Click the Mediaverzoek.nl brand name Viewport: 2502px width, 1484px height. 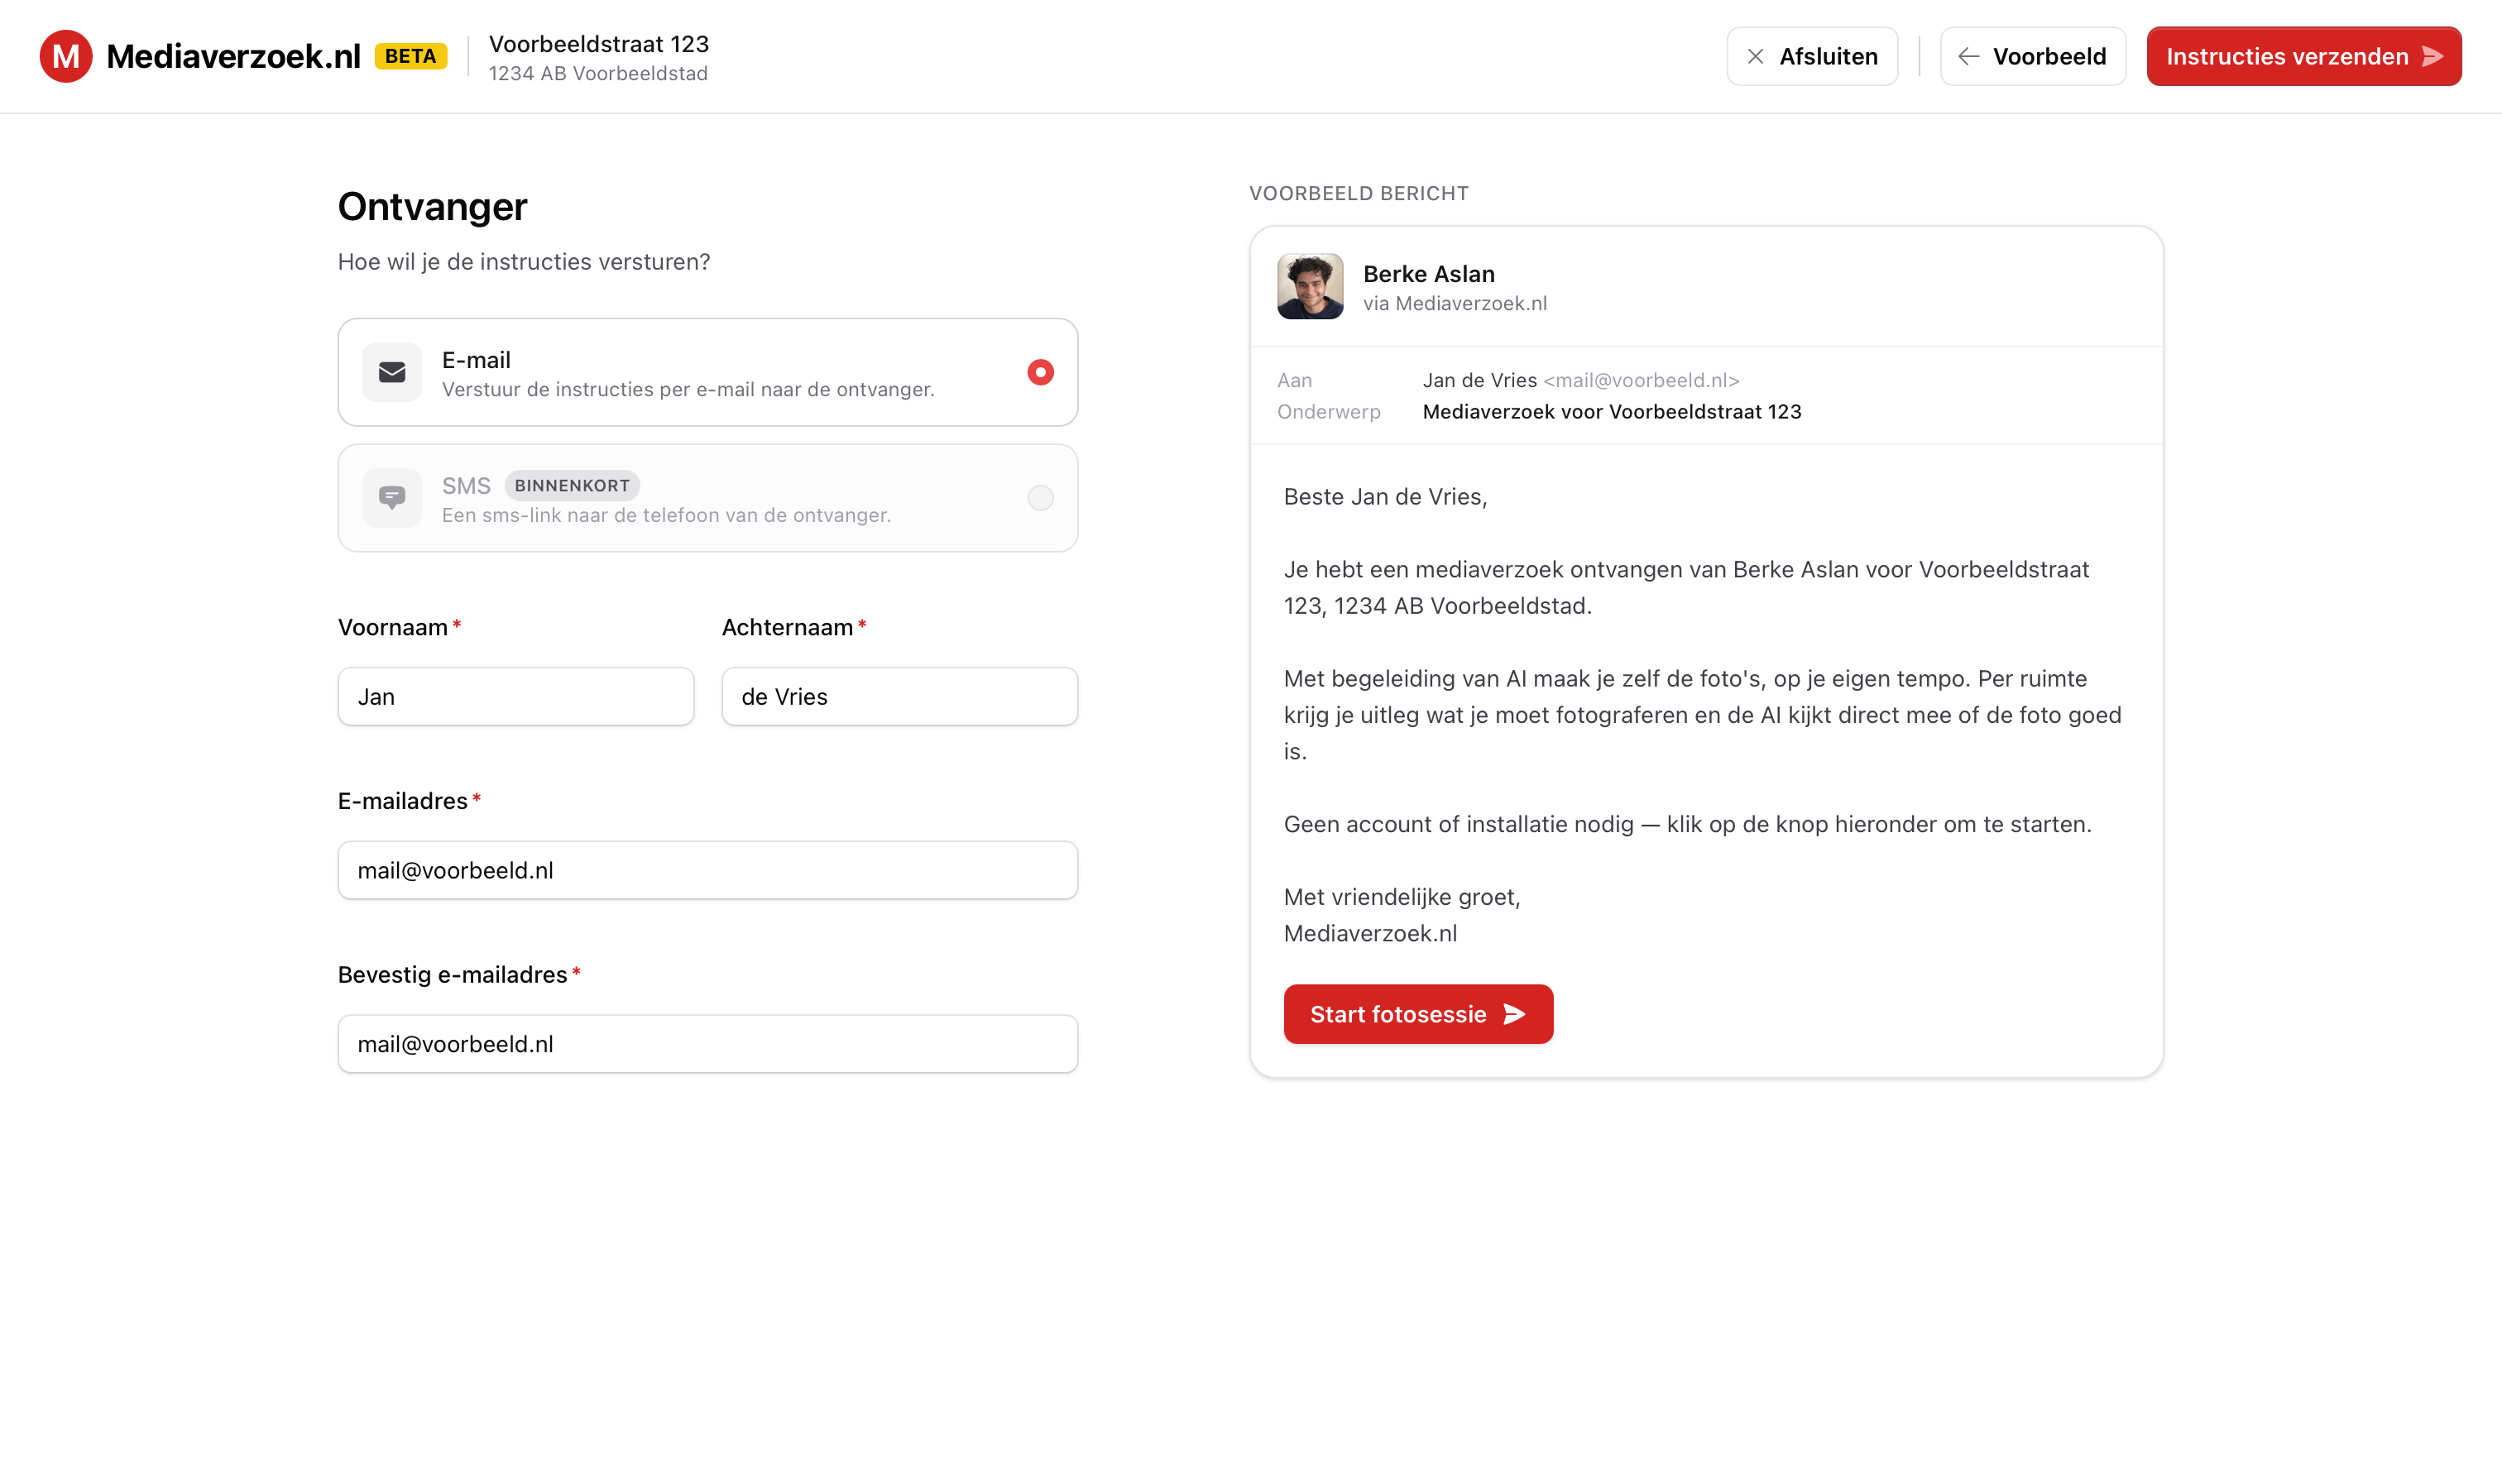pos(233,56)
